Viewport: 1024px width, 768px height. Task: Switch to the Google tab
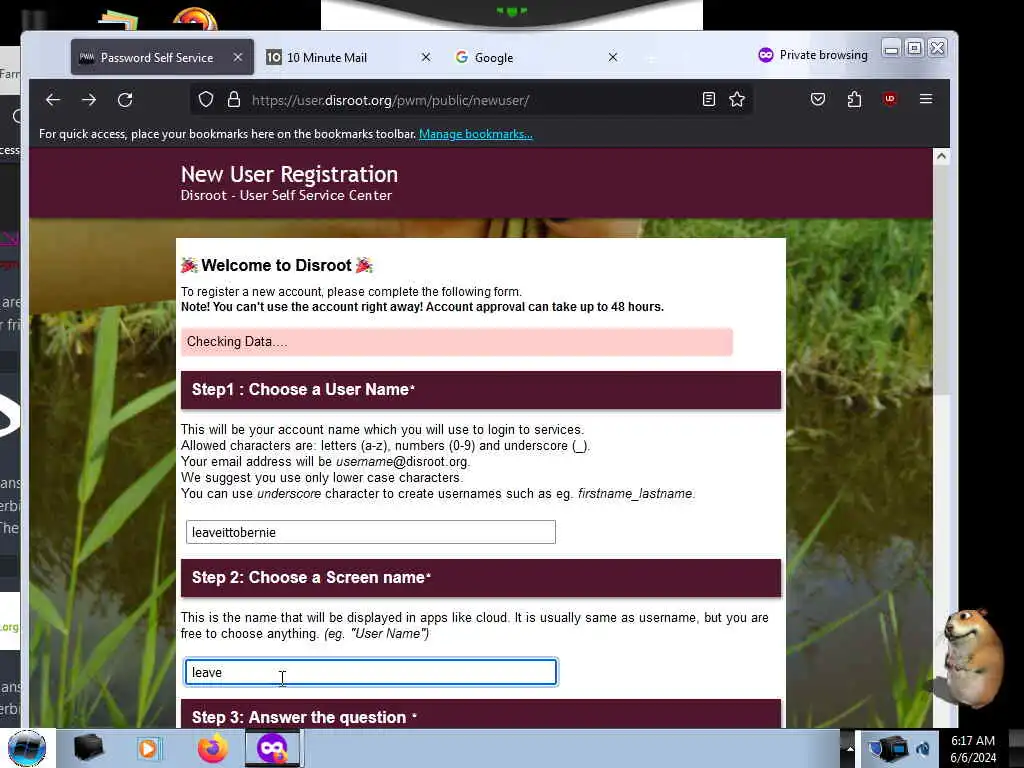(x=537, y=57)
